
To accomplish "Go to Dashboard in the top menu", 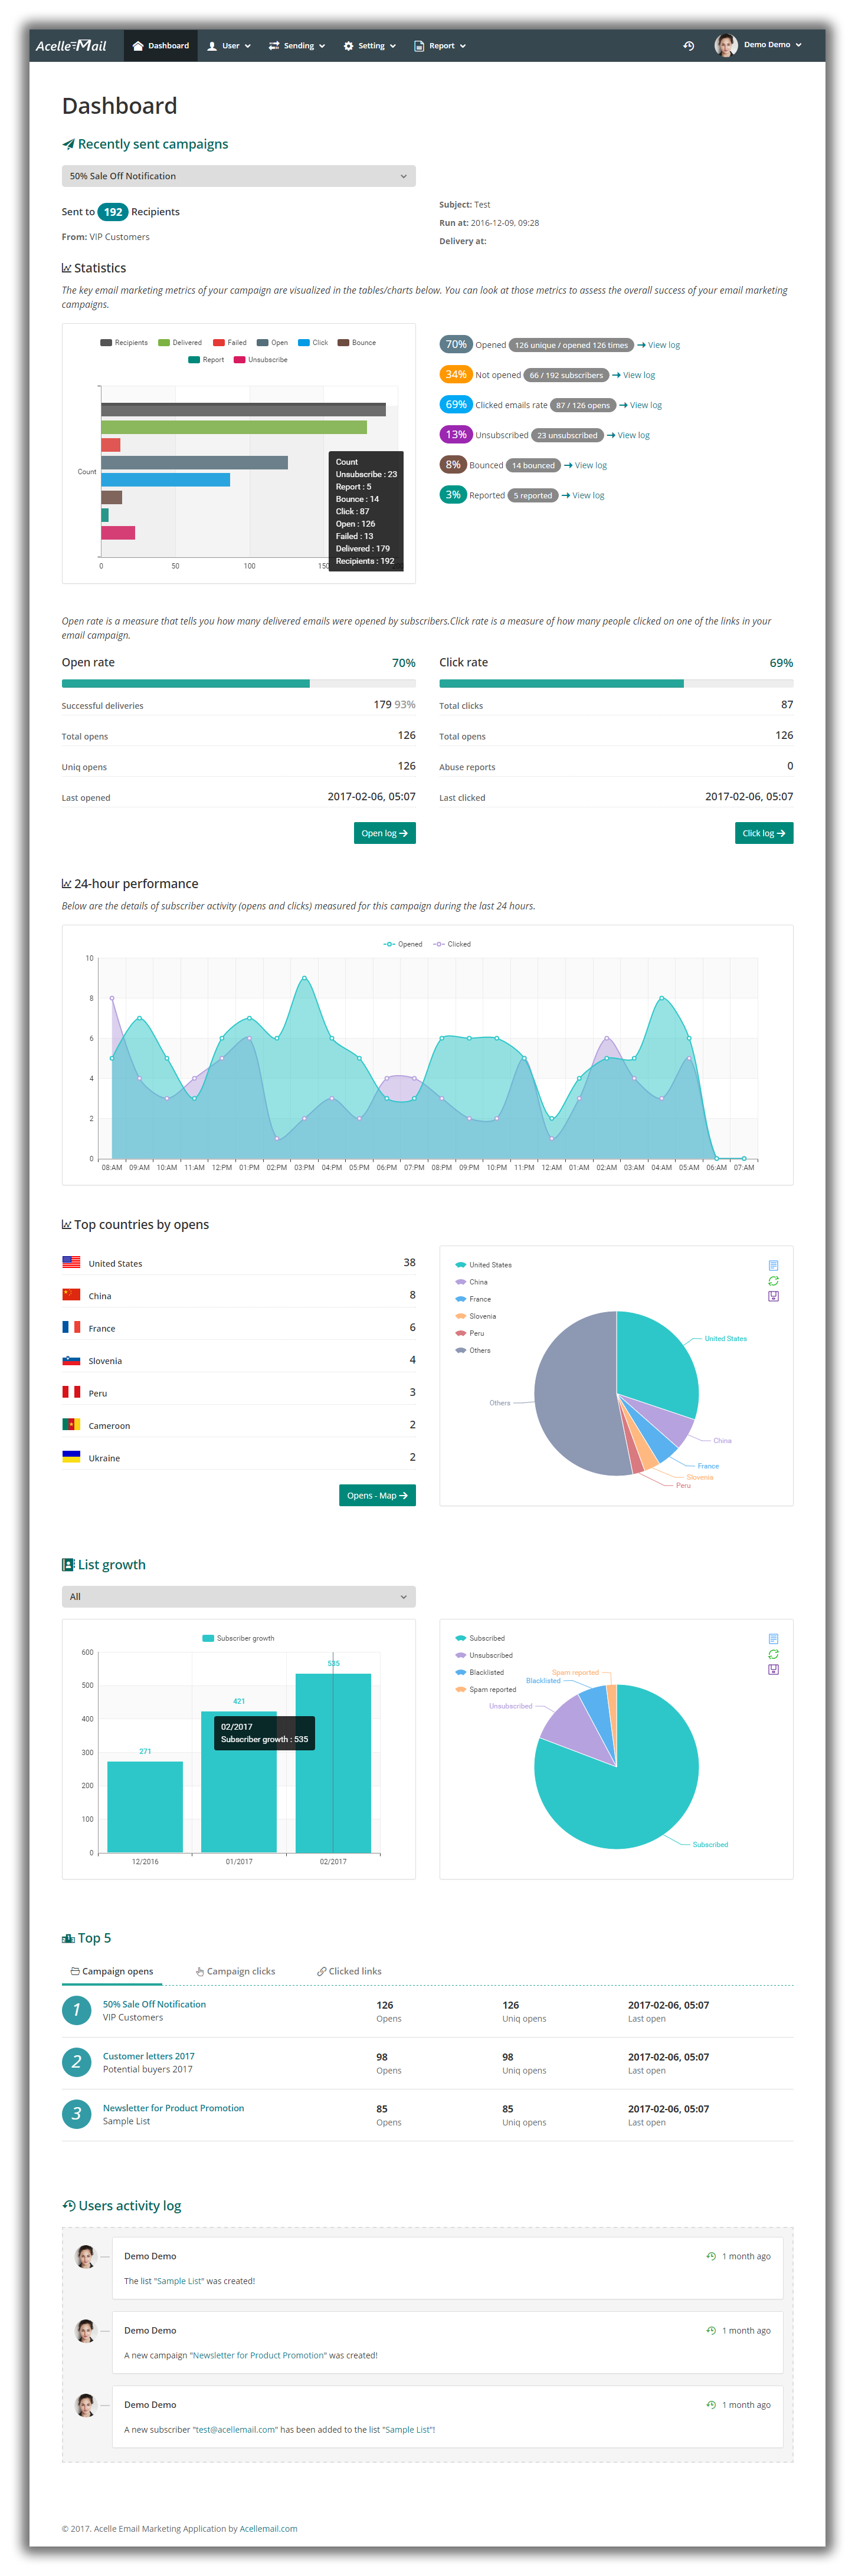I will pos(161,45).
